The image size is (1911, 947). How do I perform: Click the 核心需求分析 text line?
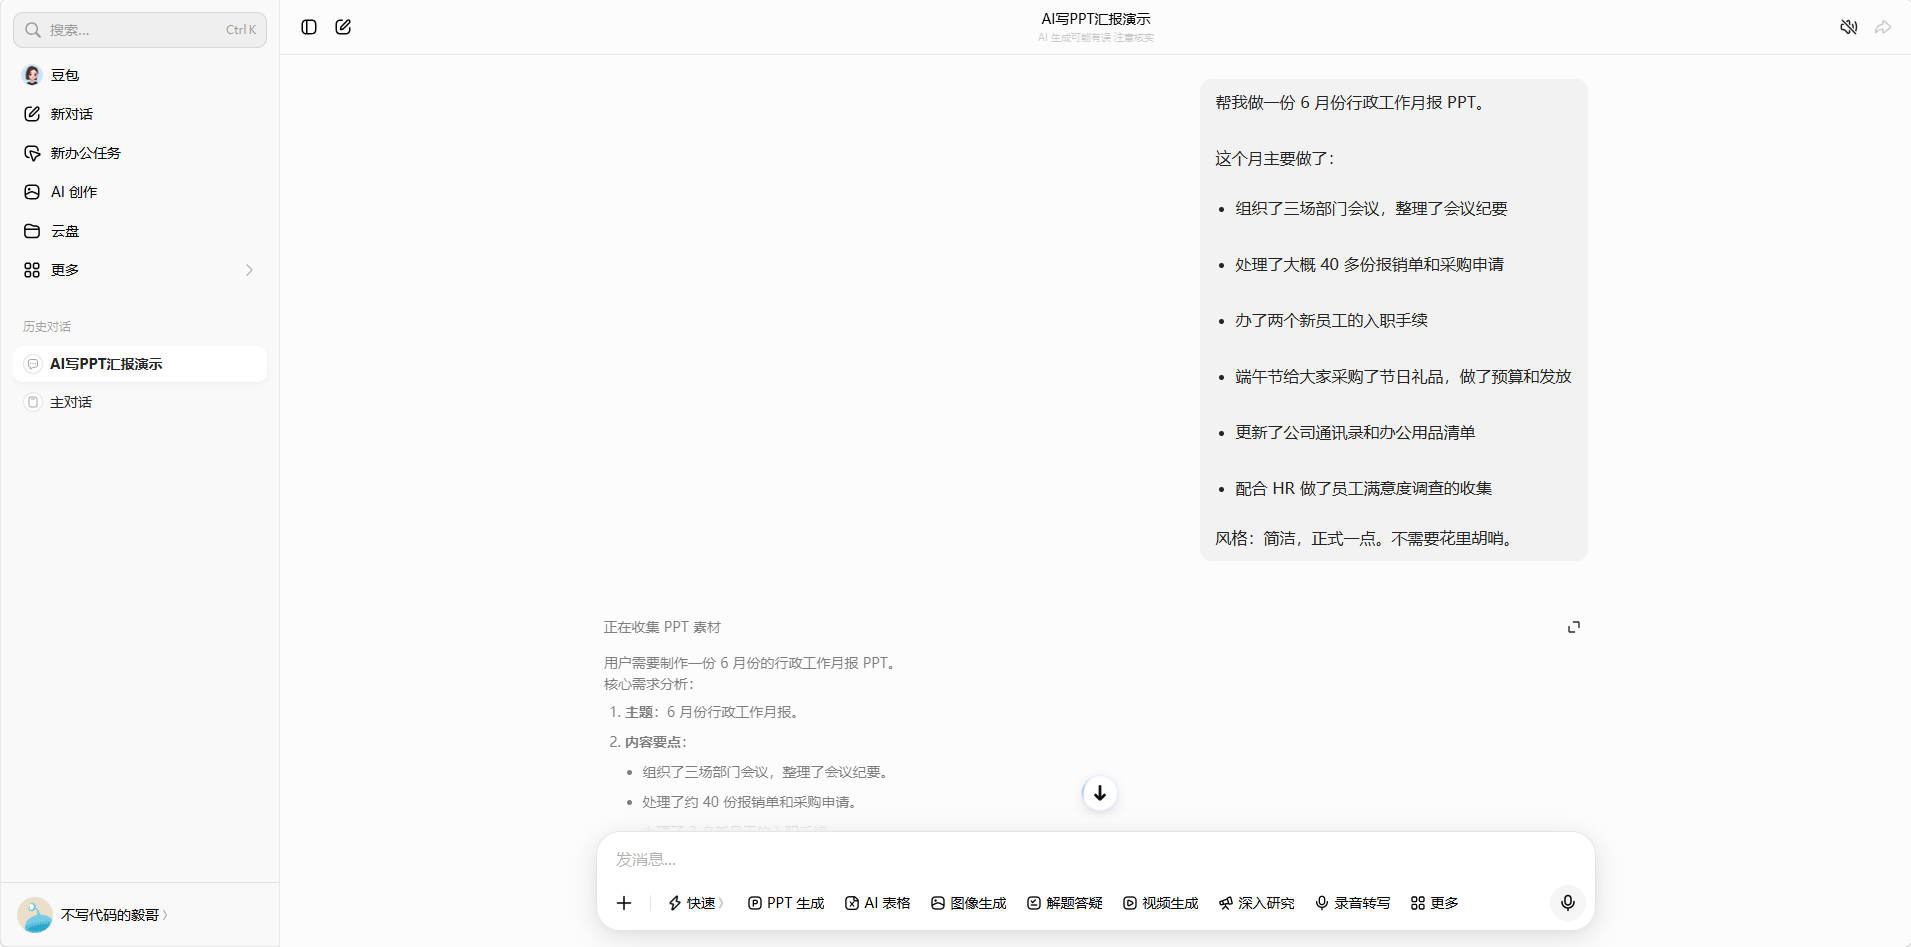coord(649,684)
